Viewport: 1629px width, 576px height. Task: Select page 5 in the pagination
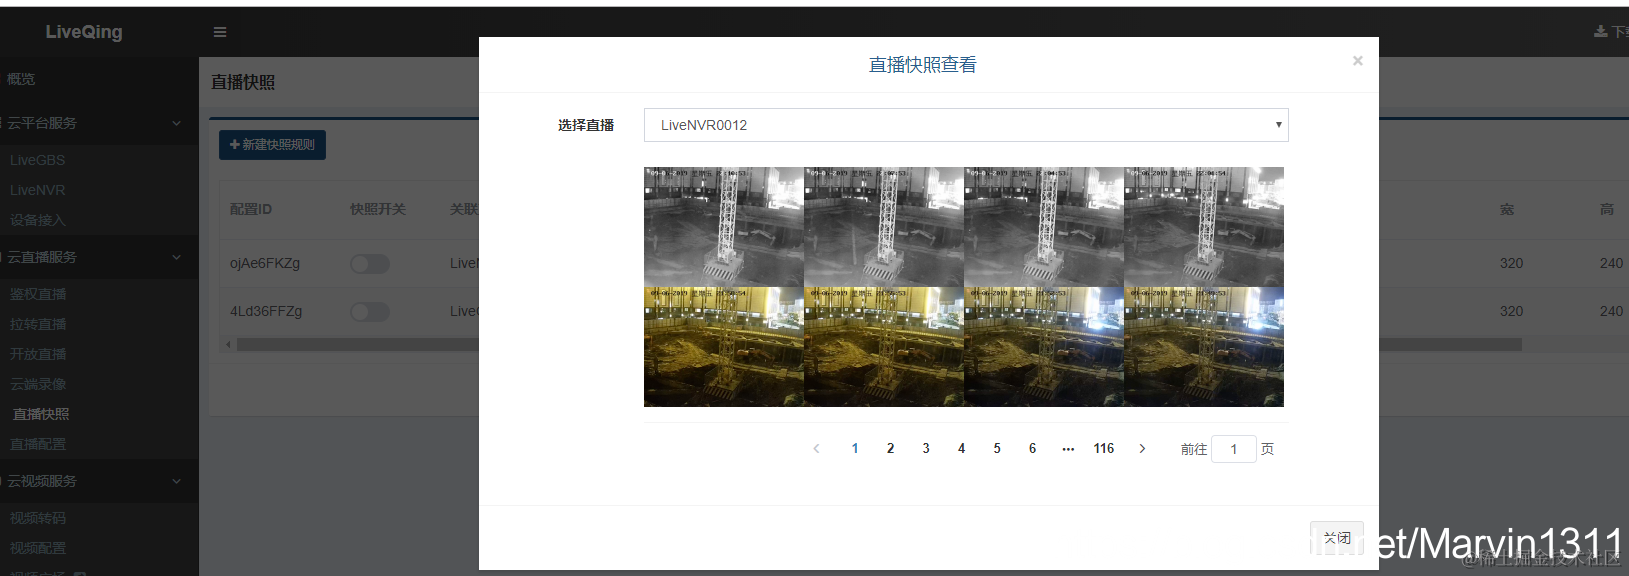[x=997, y=449]
